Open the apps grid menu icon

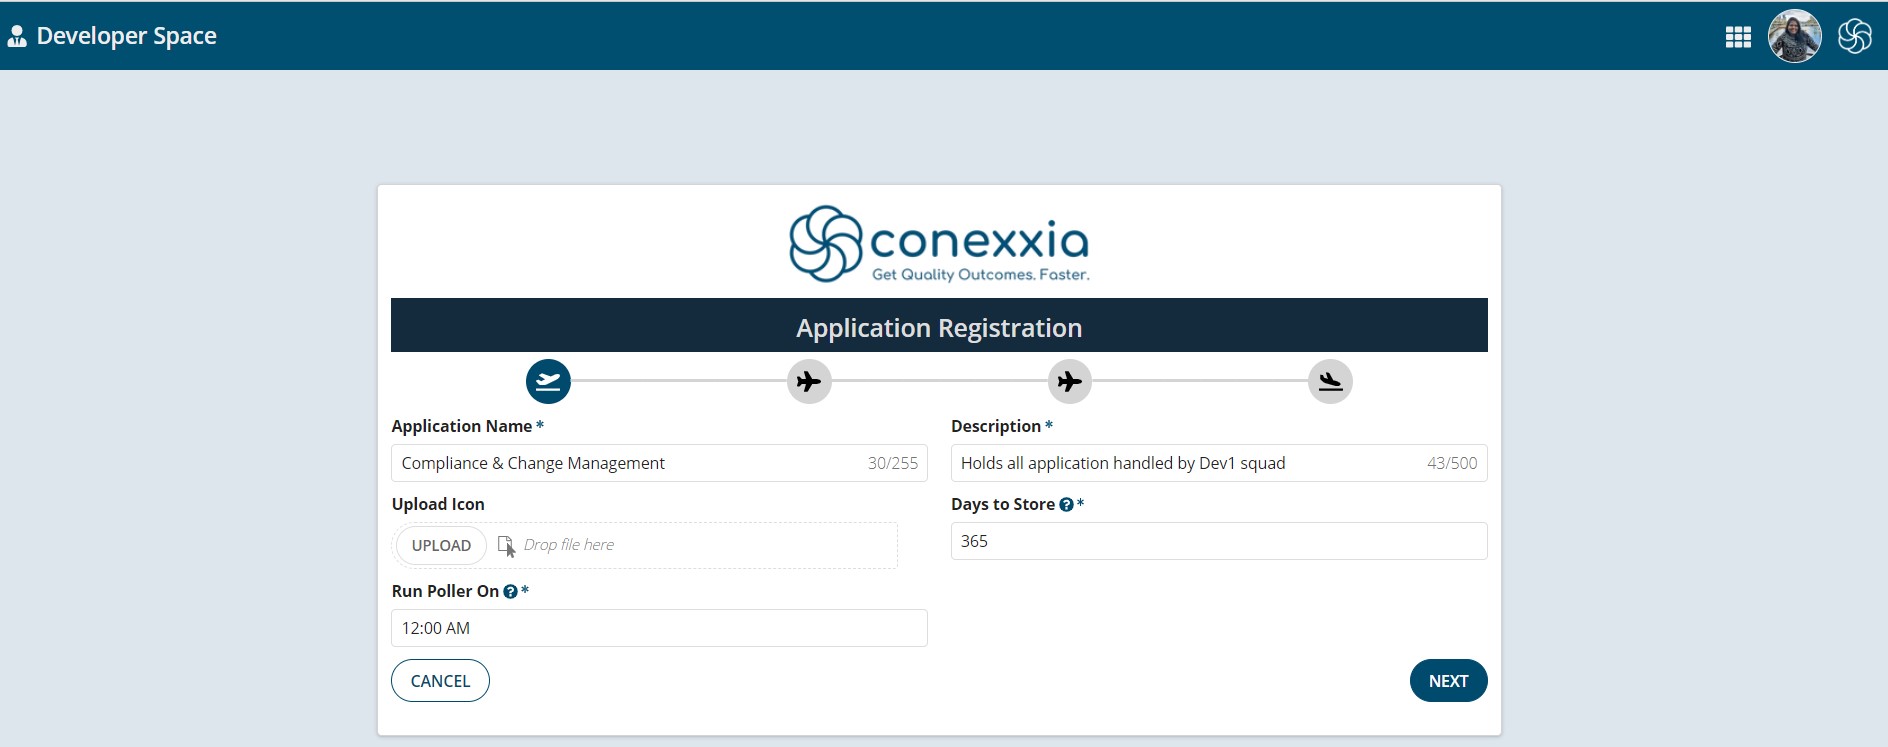point(1738,37)
